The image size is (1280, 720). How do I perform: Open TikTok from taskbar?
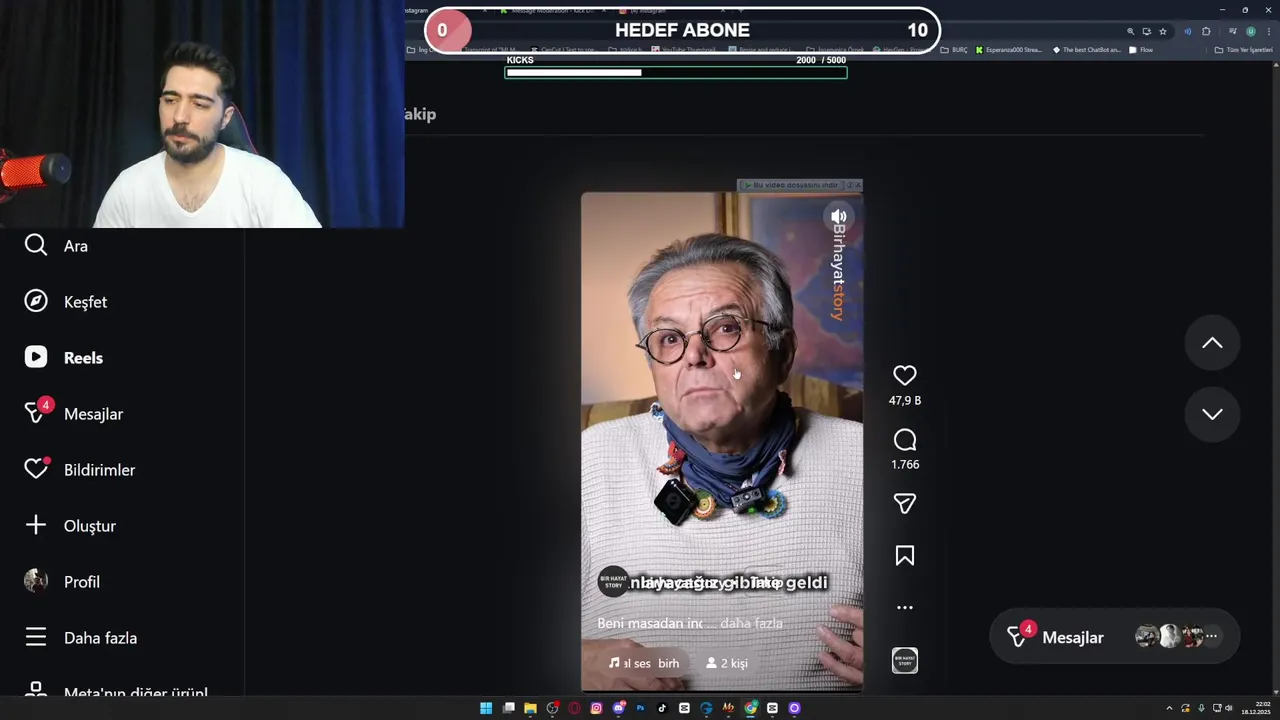point(662,708)
